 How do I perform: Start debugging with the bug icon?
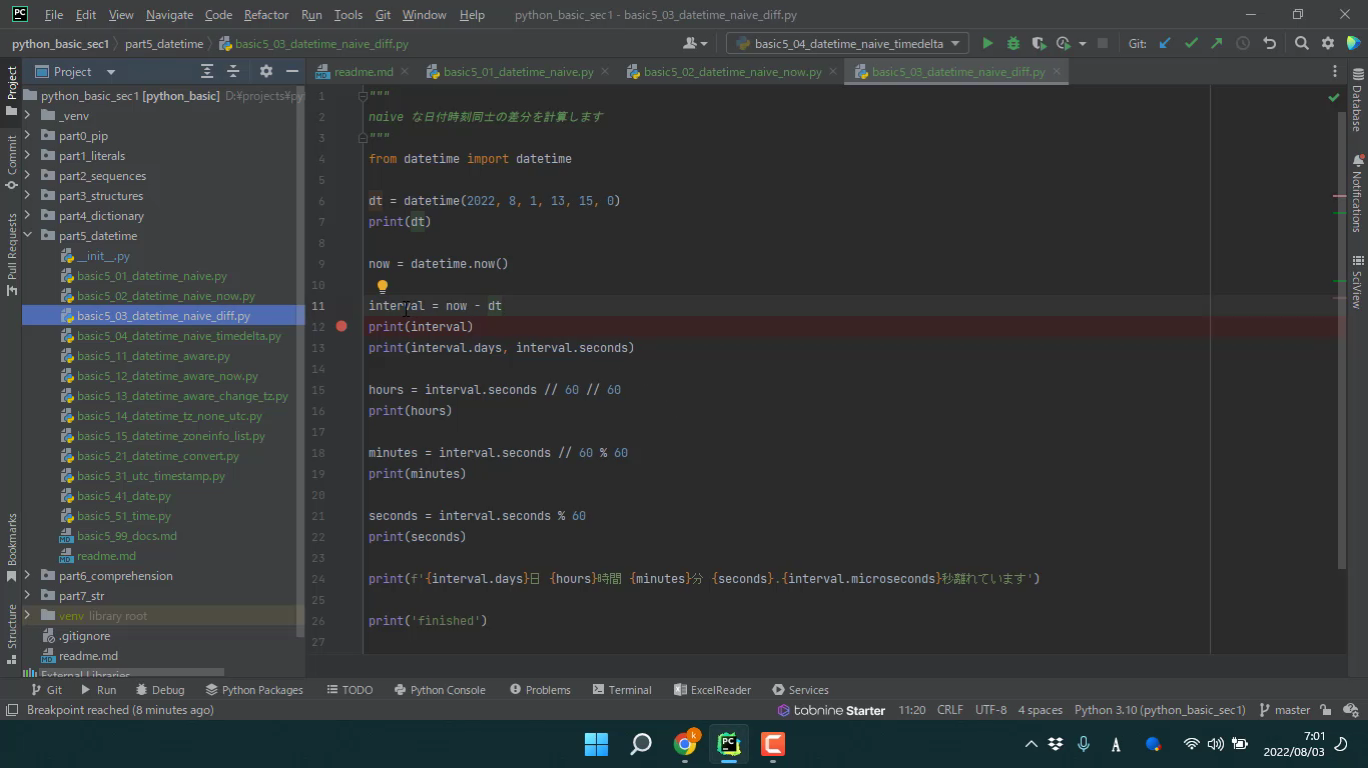click(1013, 43)
